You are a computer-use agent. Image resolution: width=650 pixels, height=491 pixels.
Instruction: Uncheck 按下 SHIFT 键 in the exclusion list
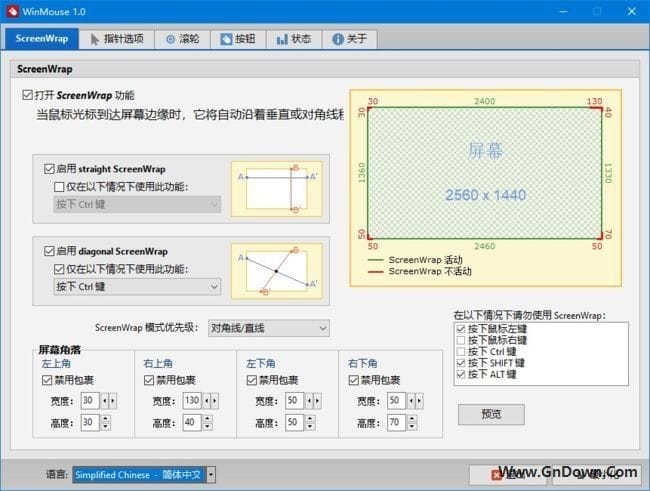(x=461, y=363)
